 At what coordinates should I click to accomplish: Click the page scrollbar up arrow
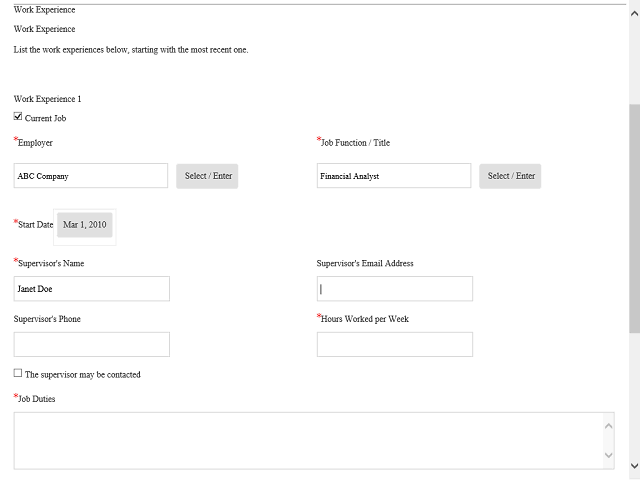coord(634,13)
